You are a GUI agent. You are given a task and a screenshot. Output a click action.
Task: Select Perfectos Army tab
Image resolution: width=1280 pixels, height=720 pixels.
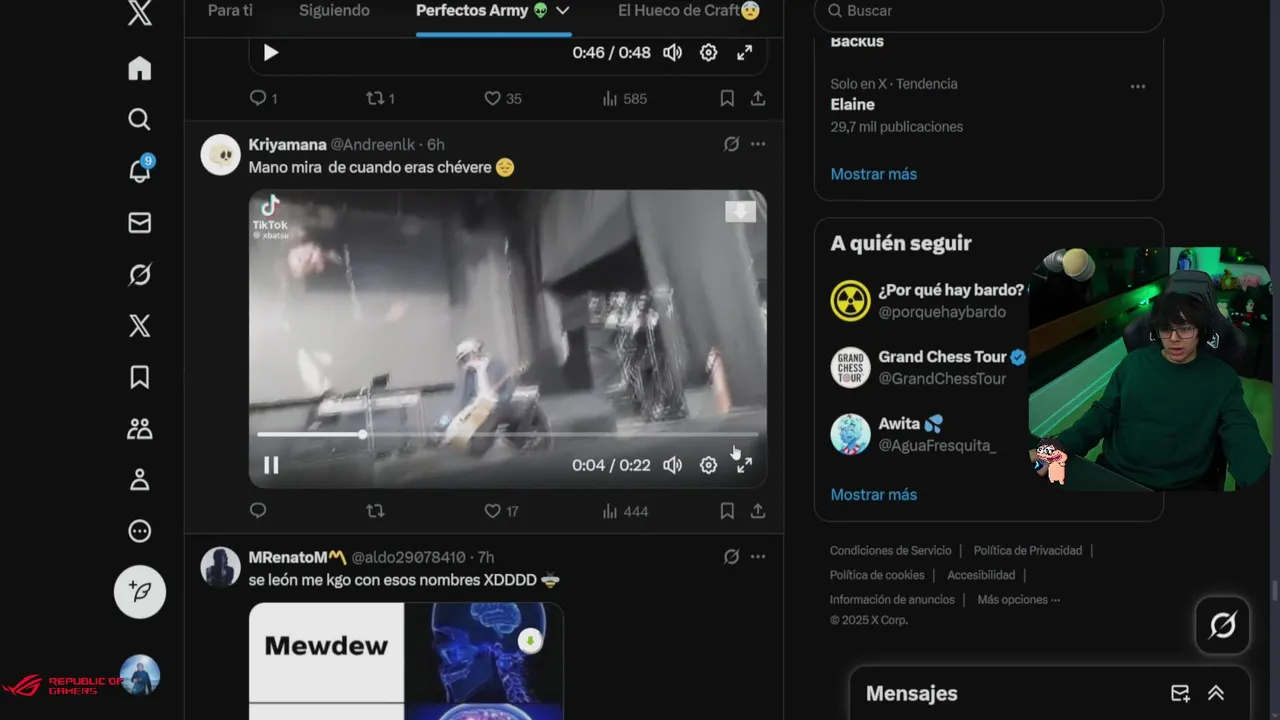(x=482, y=10)
